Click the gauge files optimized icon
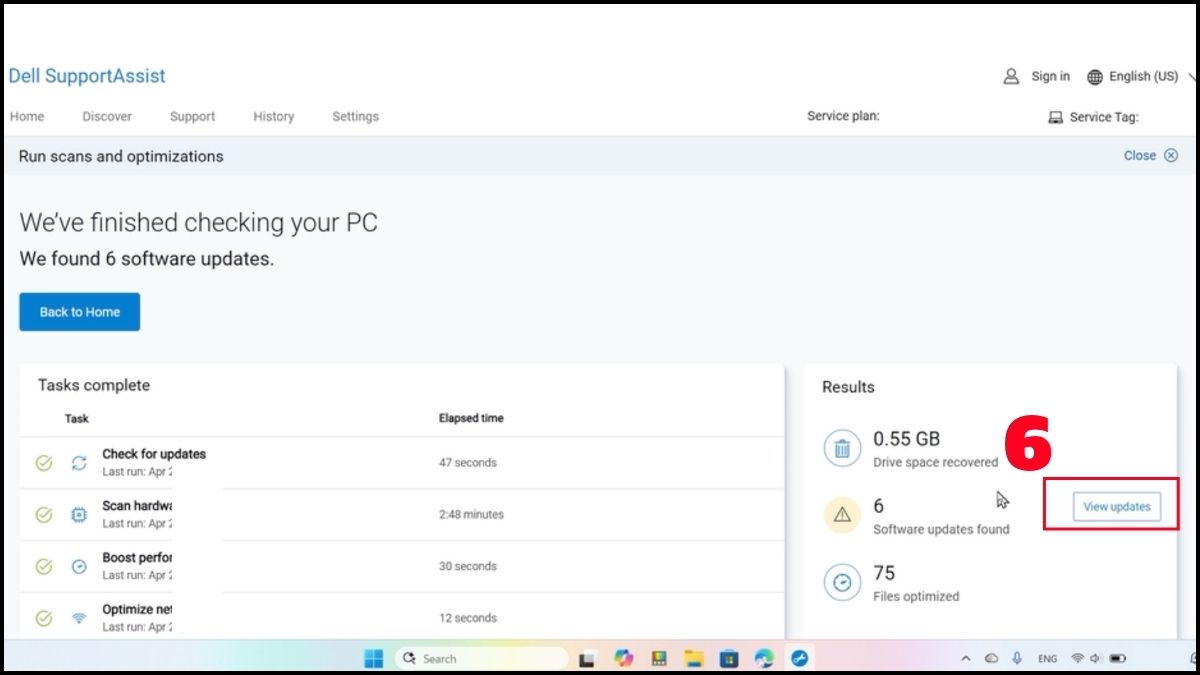Screen dimensions: 1200x675 tap(842, 581)
